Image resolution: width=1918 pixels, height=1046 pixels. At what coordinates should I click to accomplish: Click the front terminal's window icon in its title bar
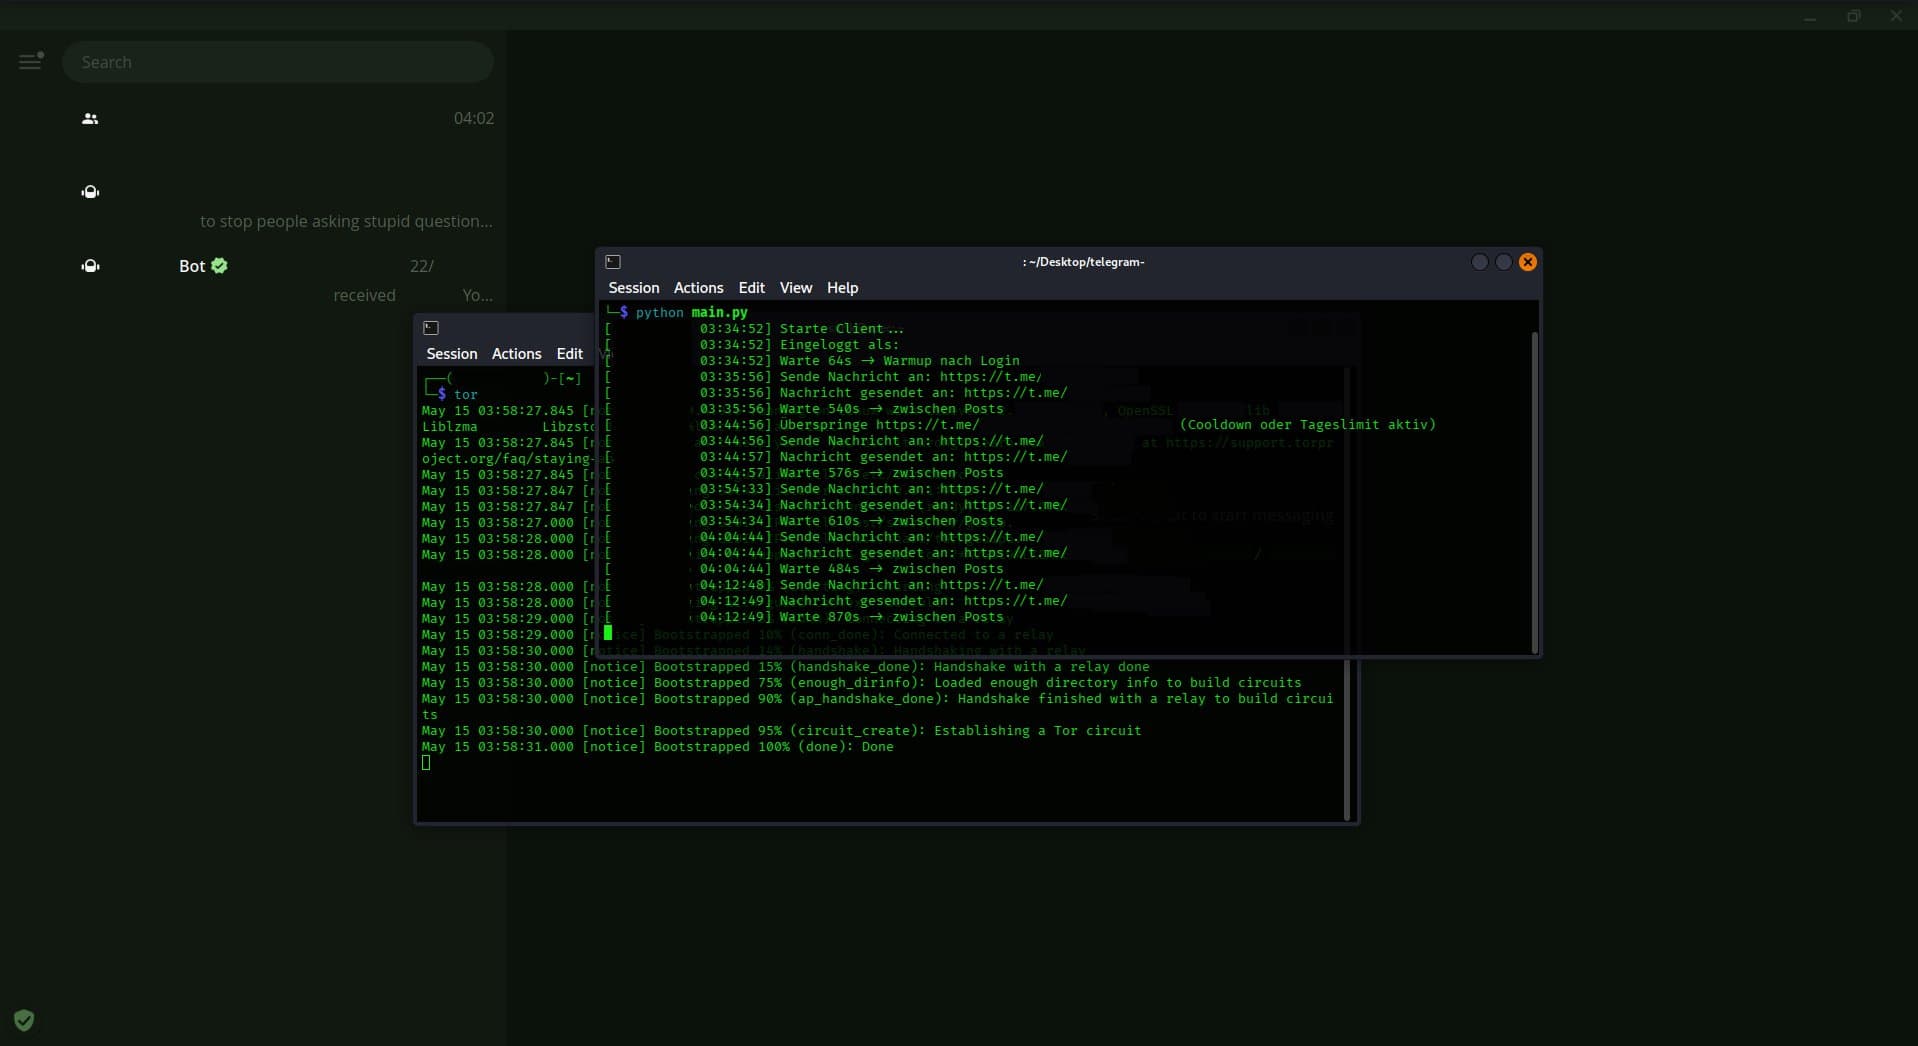(613, 262)
